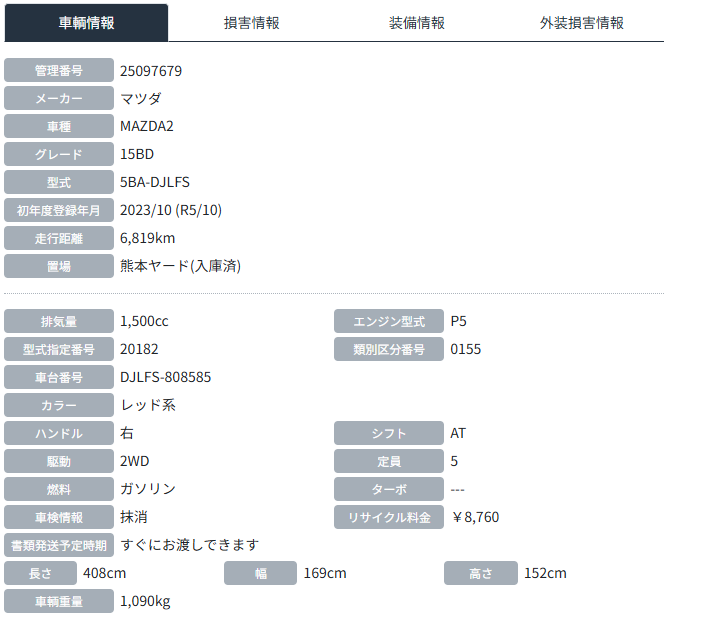Open the 車輌情報 tab
This screenshot has height=628, width=715.
(x=86, y=22)
